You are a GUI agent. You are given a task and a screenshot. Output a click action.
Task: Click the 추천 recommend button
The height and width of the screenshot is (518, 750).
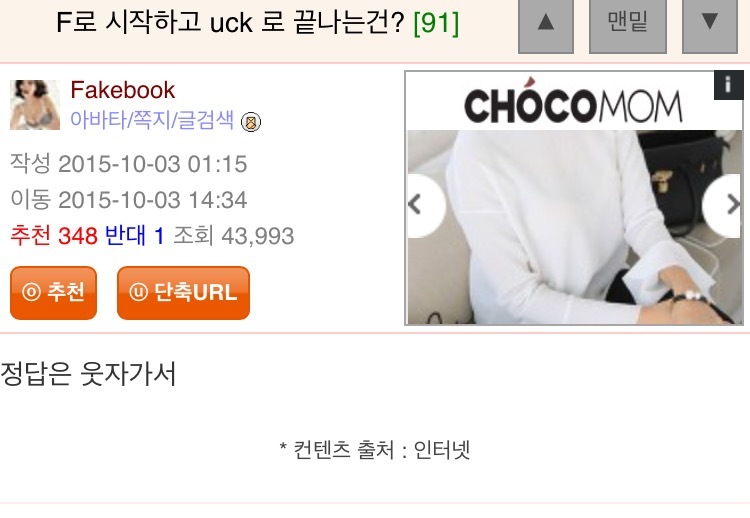coord(54,293)
